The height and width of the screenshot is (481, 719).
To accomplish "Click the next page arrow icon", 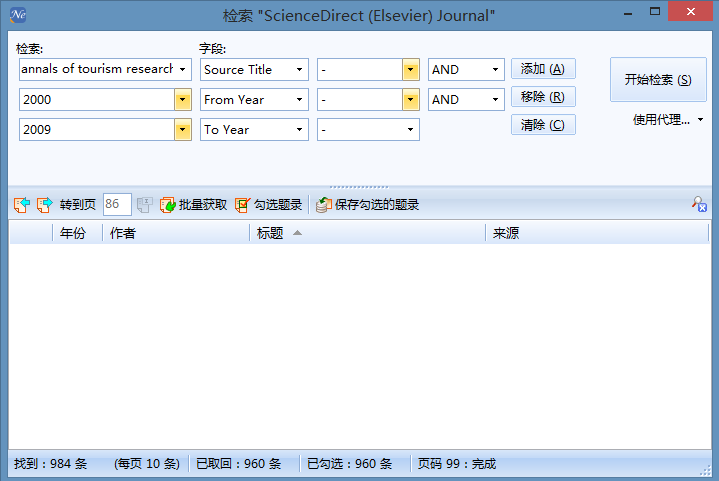I will (x=44, y=205).
